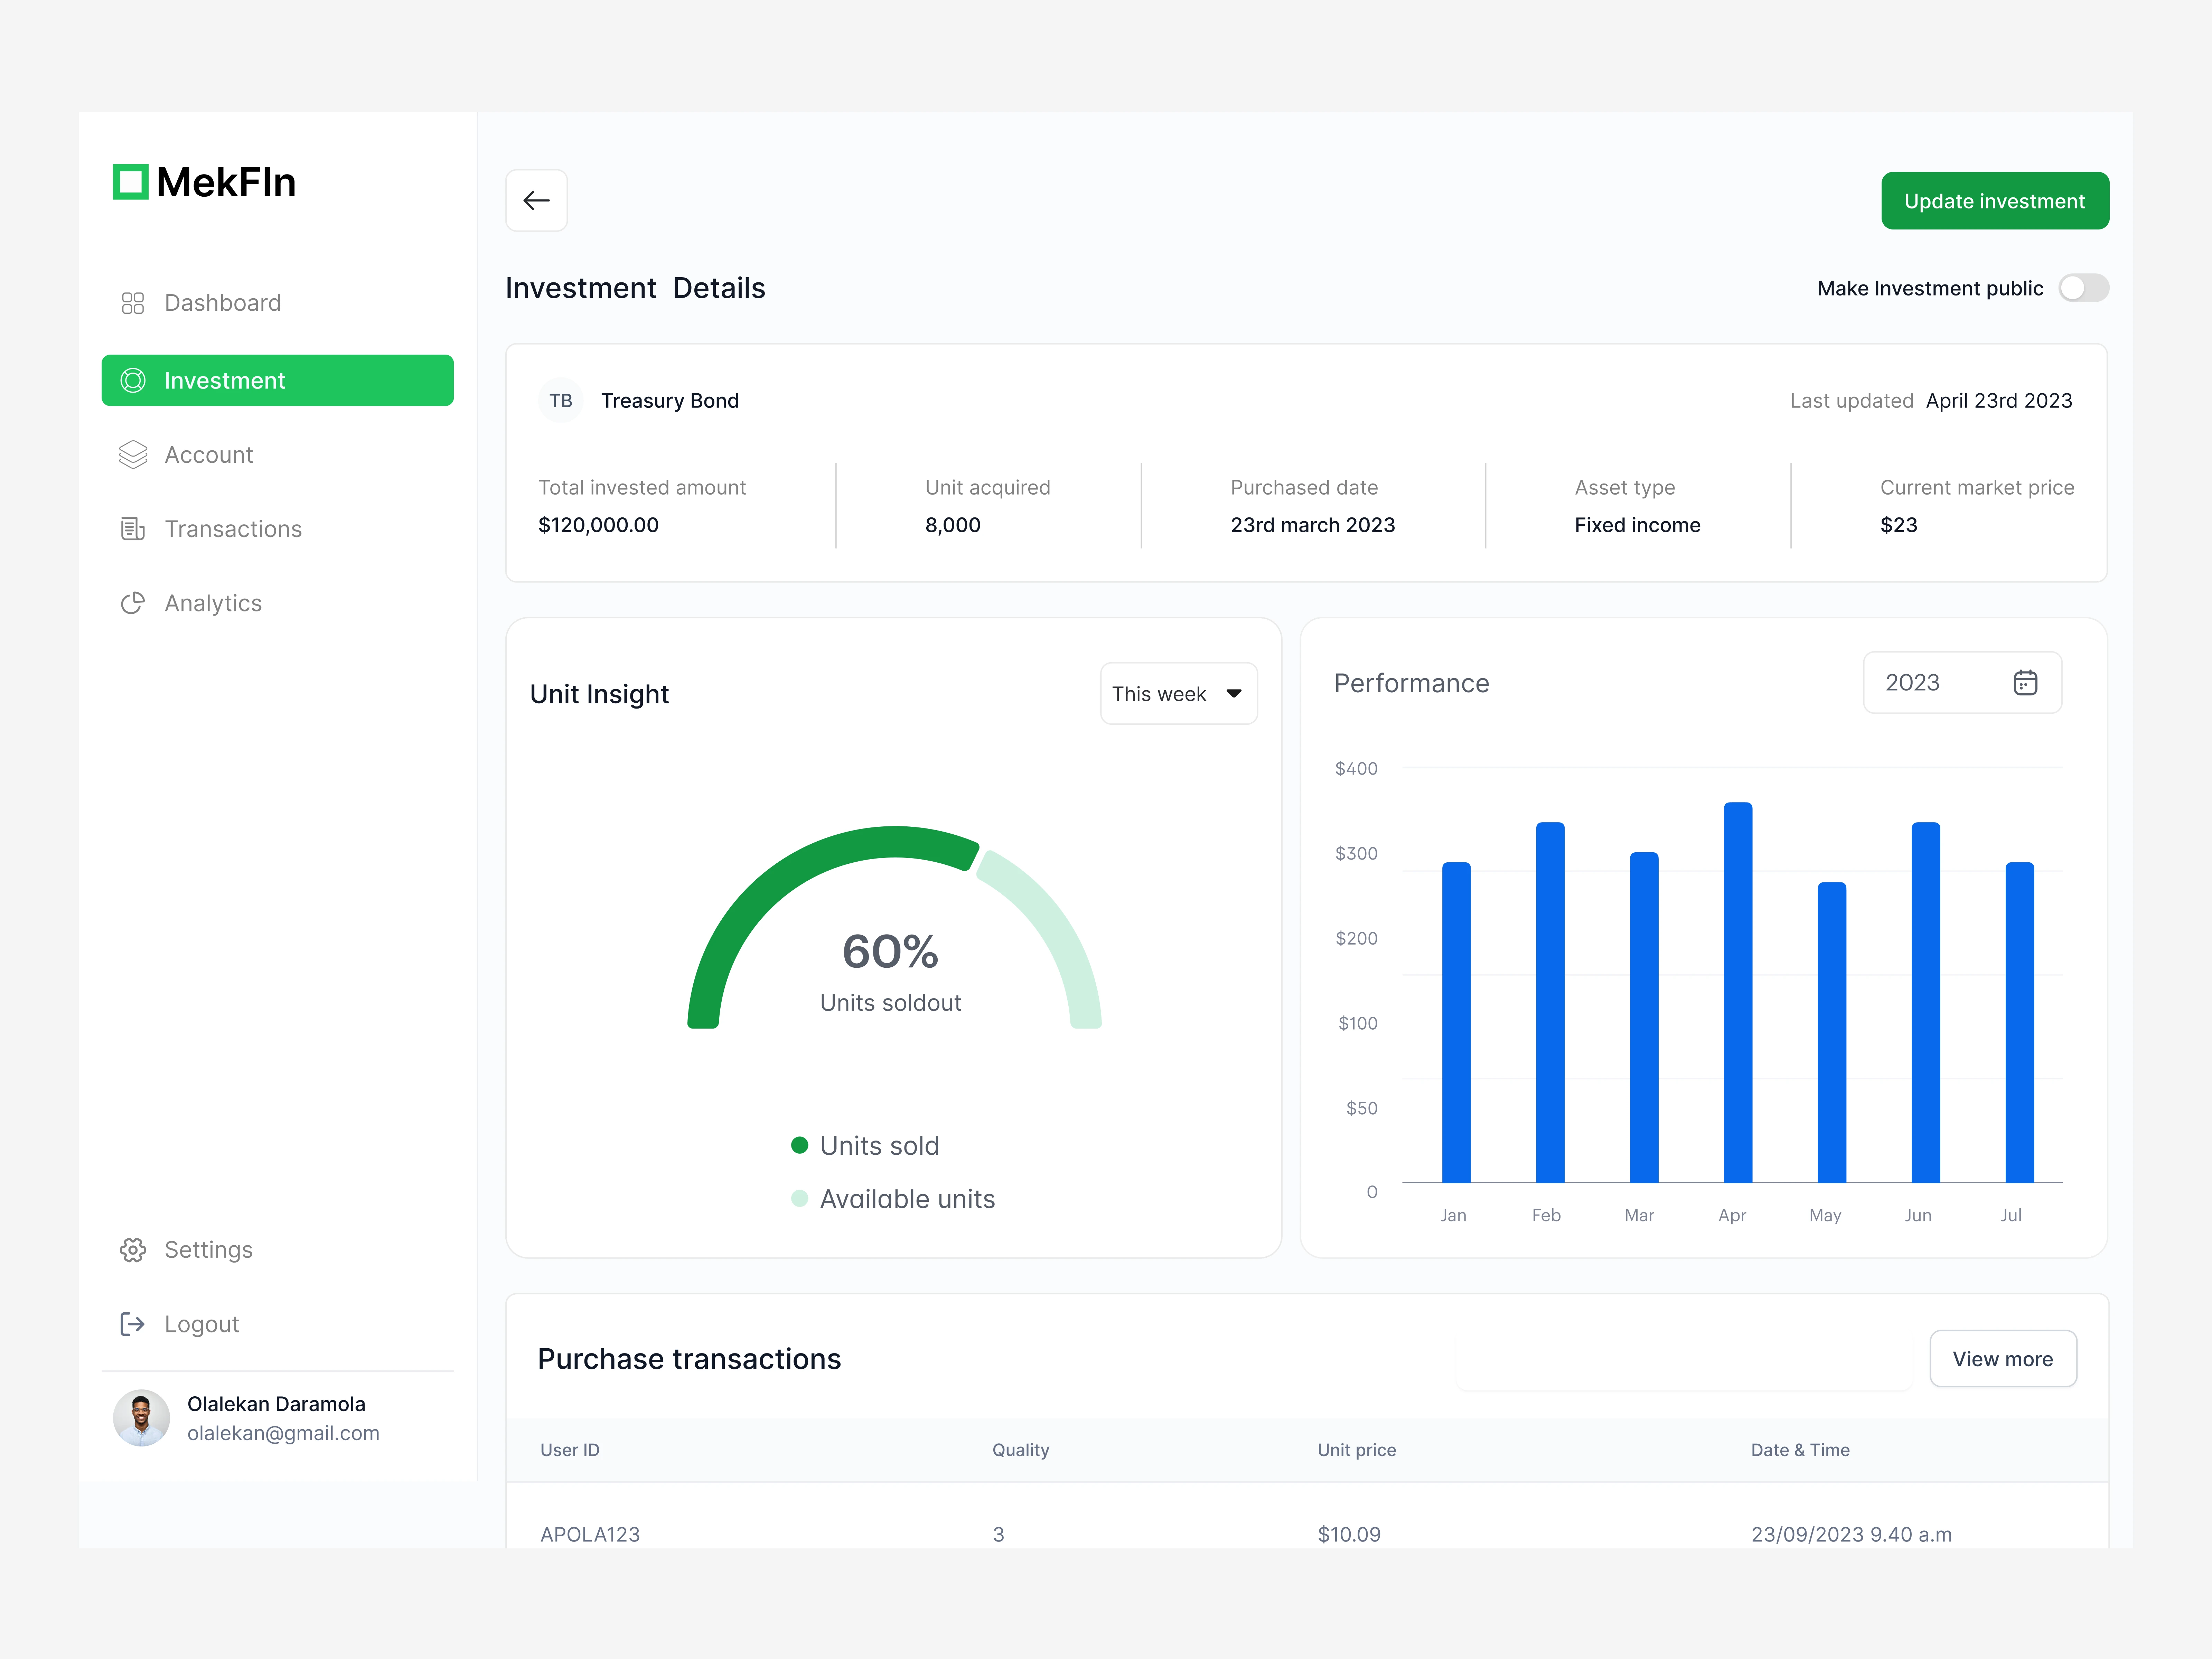Image resolution: width=2212 pixels, height=1659 pixels.
Task: Click the Dashboard grid icon
Action: (x=133, y=303)
